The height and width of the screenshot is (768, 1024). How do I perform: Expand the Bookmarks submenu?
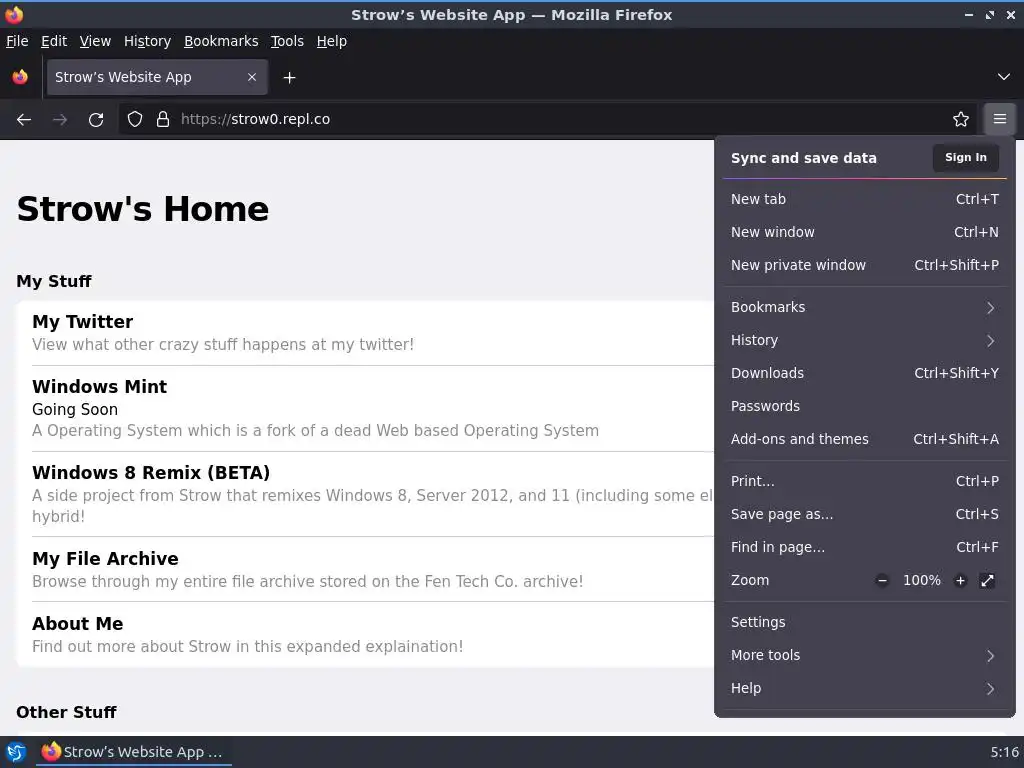(x=865, y=307)
